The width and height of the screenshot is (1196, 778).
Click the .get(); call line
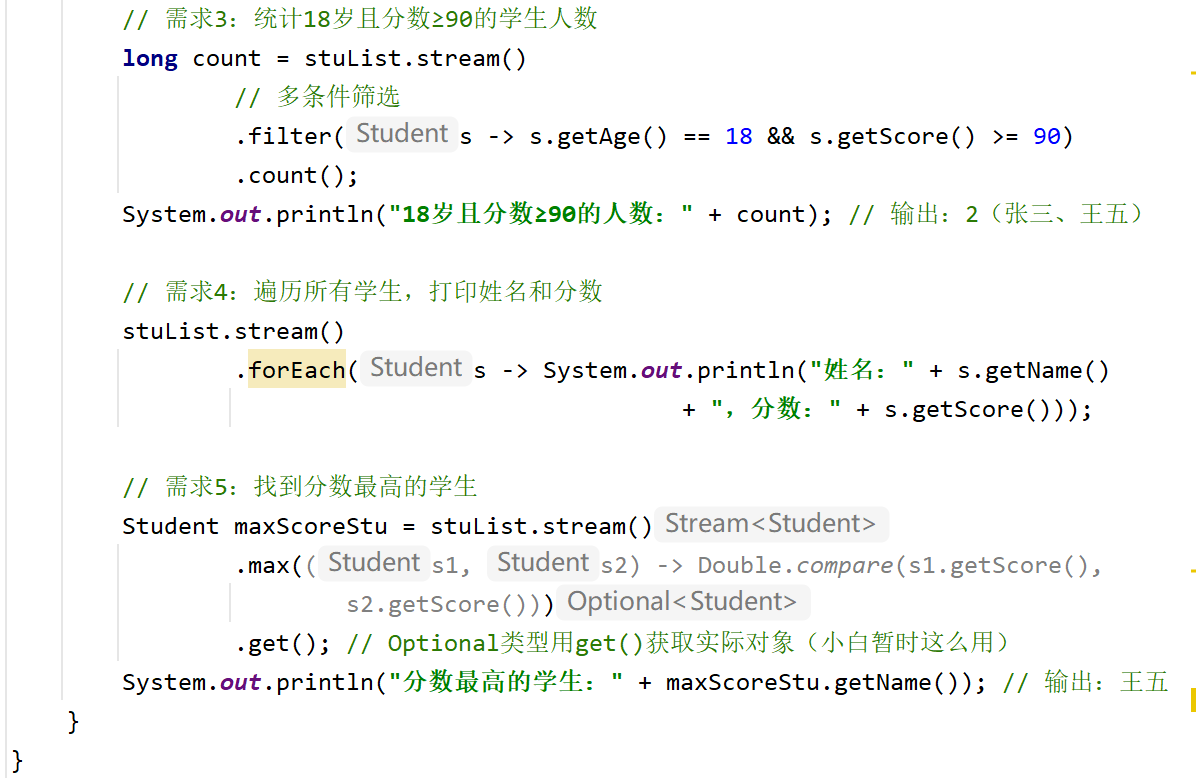[x=283, y=644]
